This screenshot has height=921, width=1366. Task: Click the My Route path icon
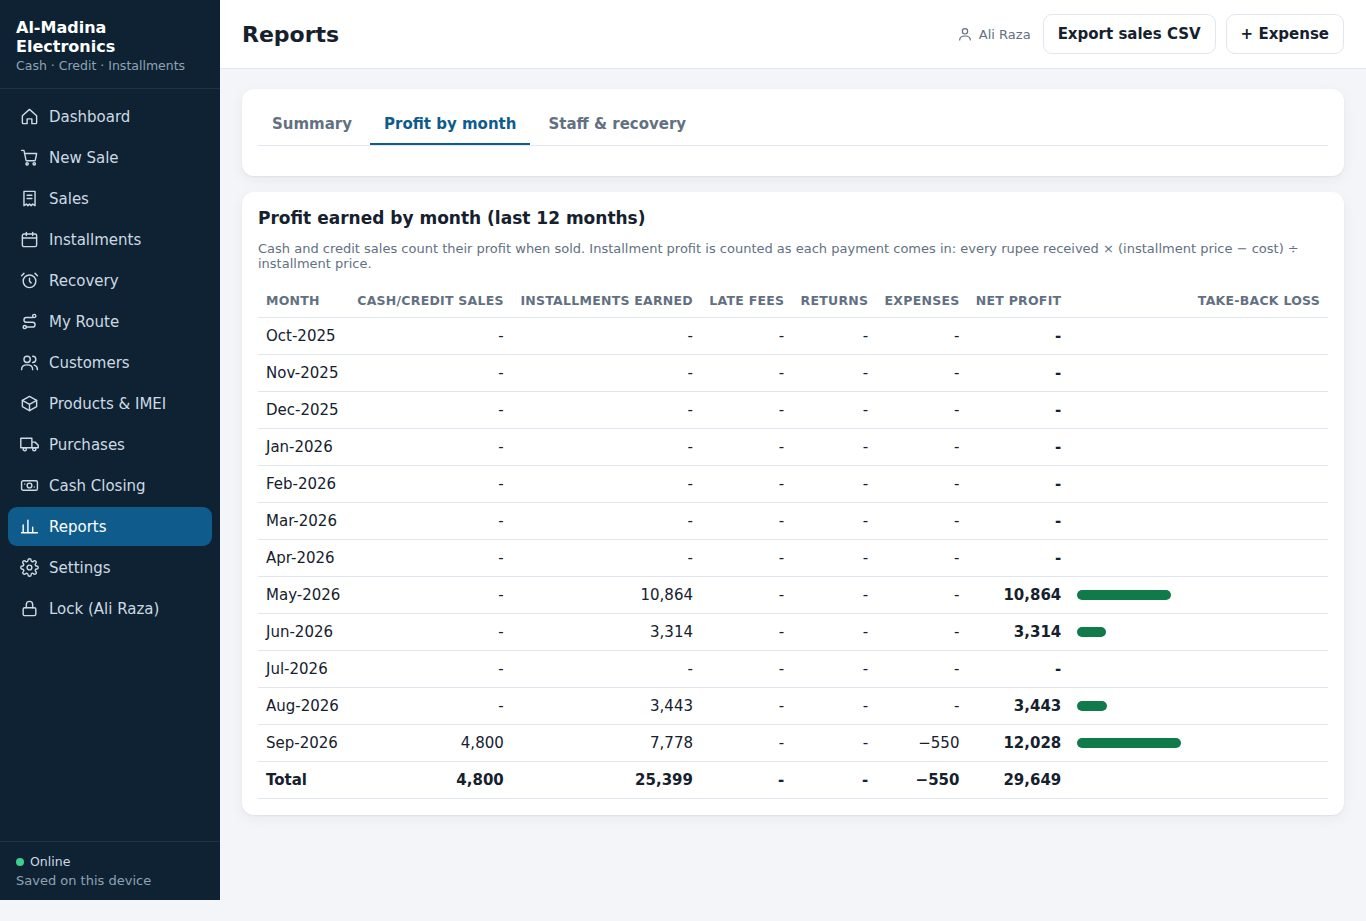pyautogui.click(x=29, y=321)
